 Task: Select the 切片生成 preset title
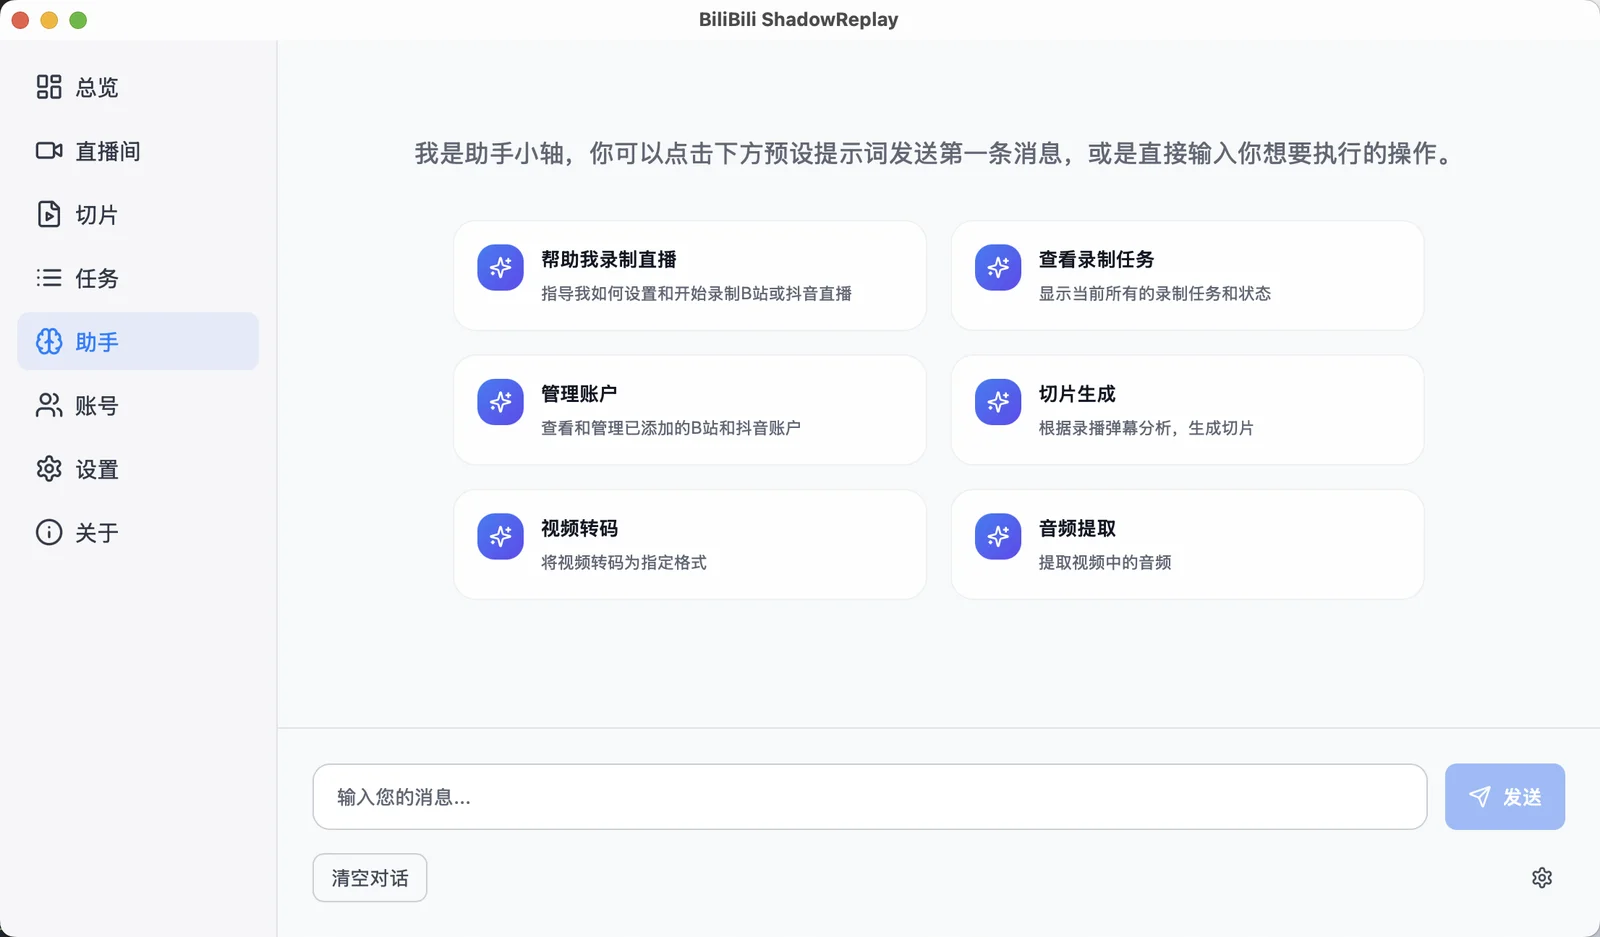(x=1077, y=394)
